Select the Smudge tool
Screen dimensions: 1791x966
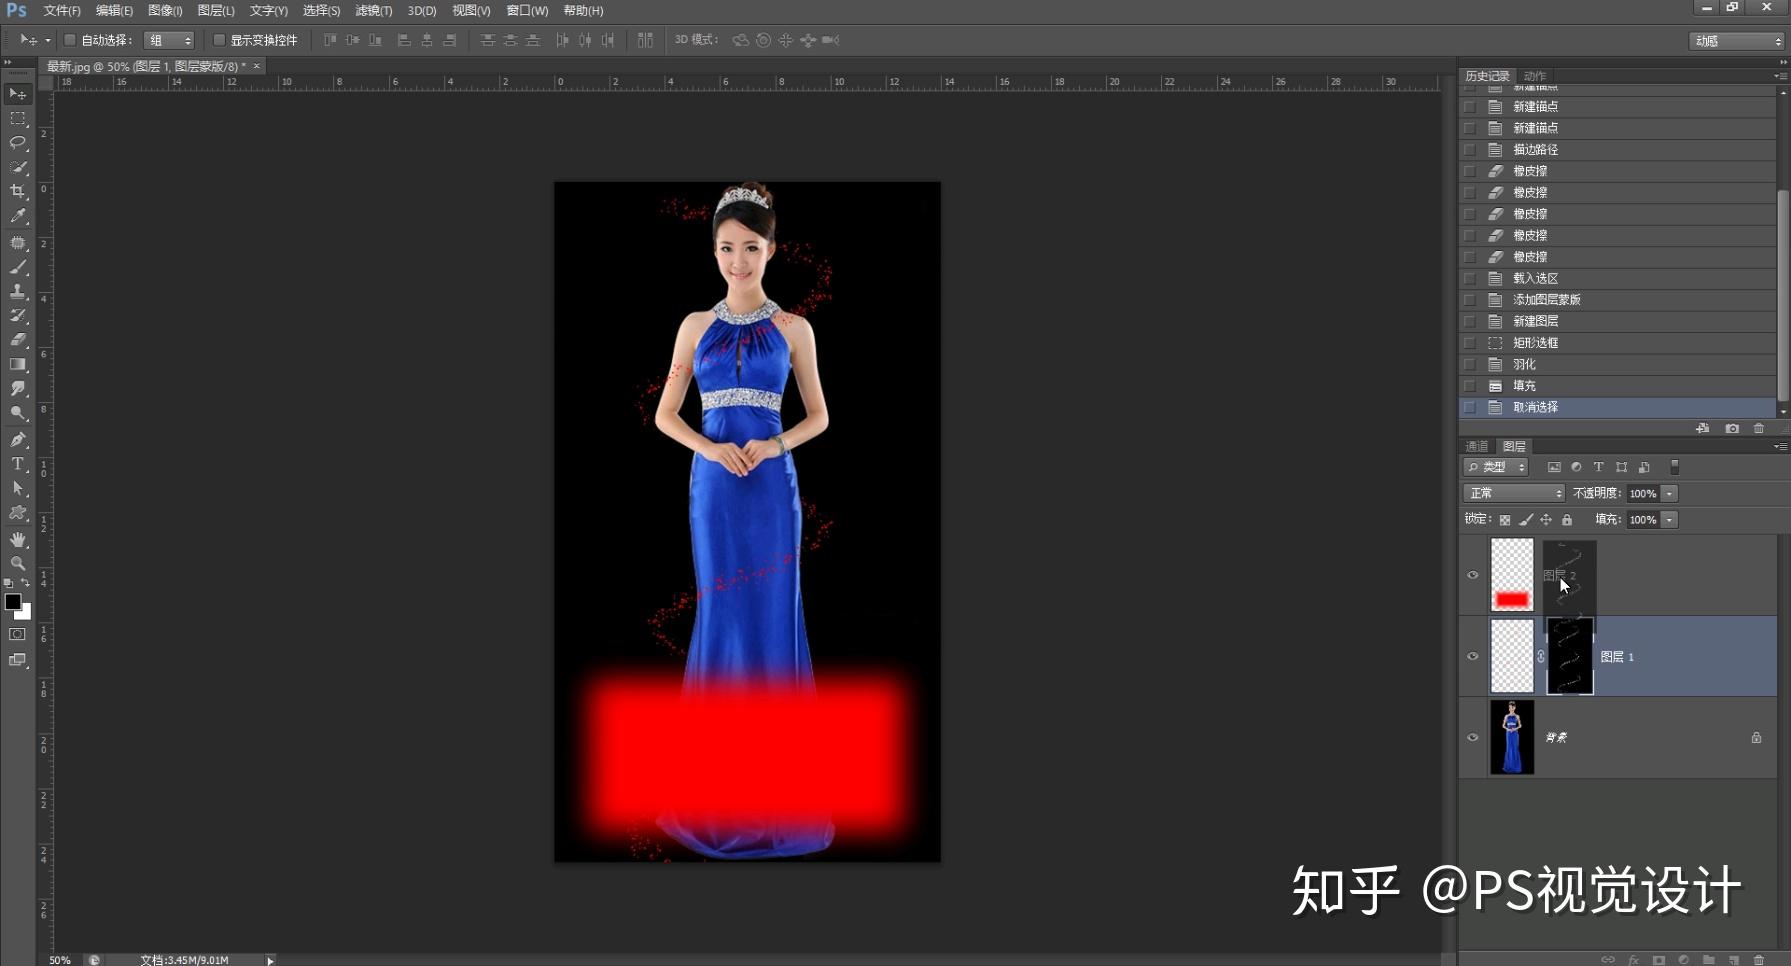tap(18, 388)
